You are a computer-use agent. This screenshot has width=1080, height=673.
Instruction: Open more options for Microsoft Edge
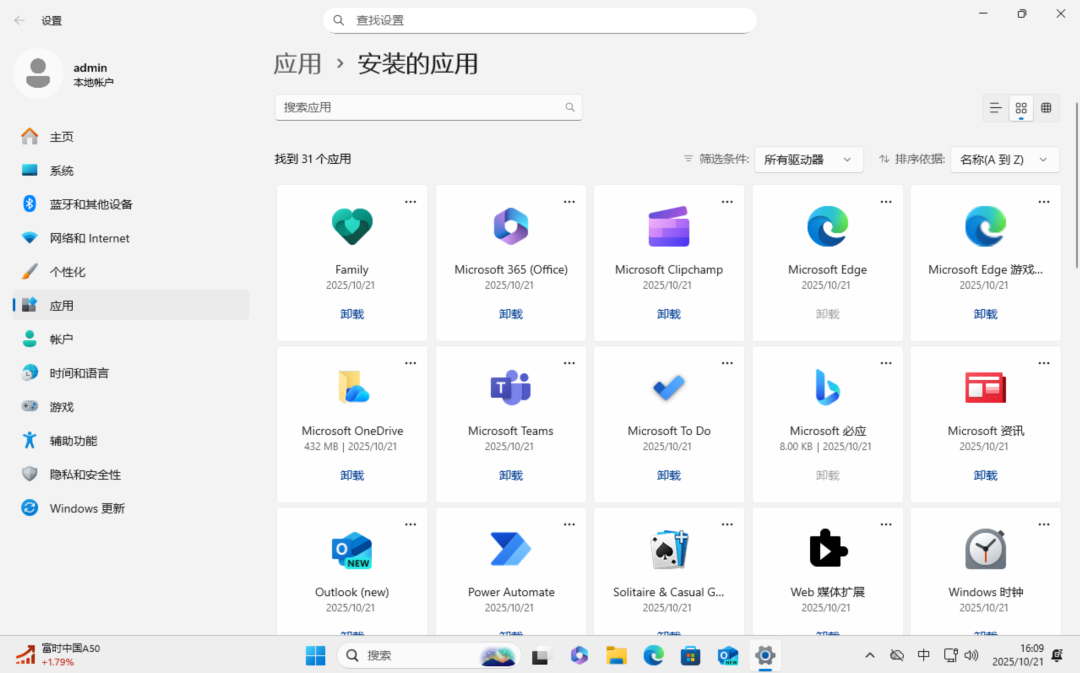[886, 202]
